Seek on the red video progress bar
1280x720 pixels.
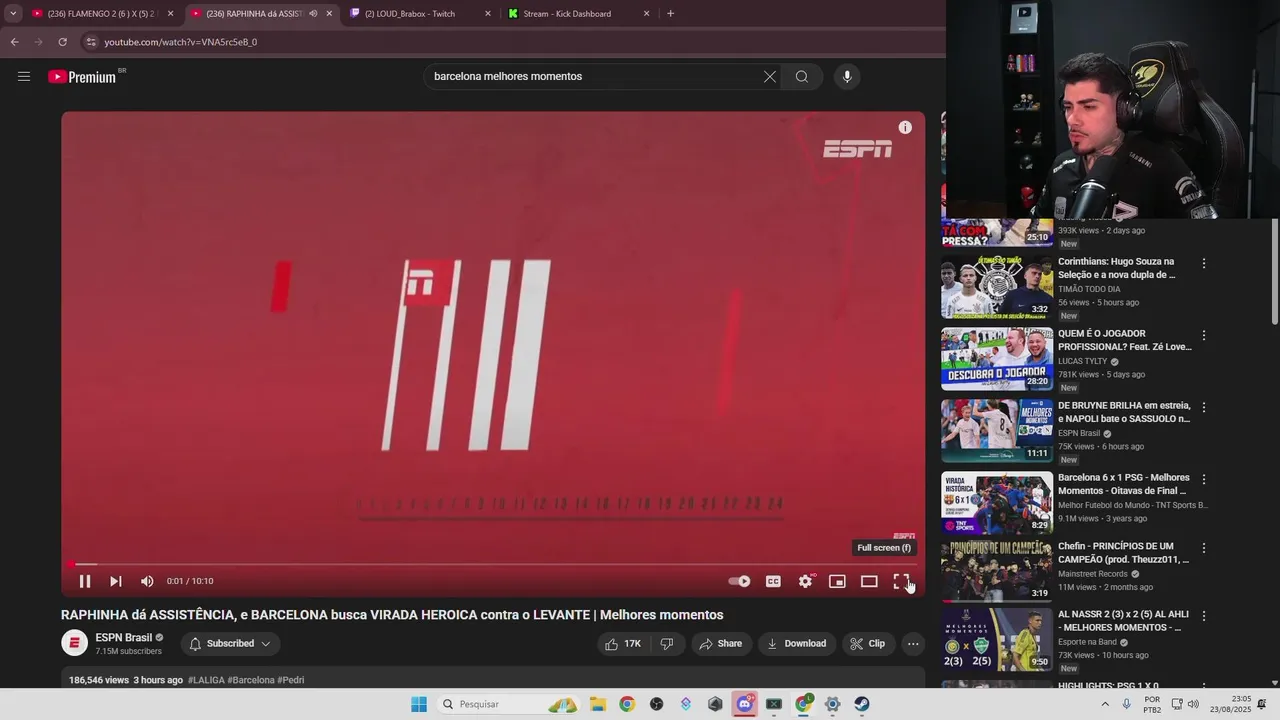493,564
